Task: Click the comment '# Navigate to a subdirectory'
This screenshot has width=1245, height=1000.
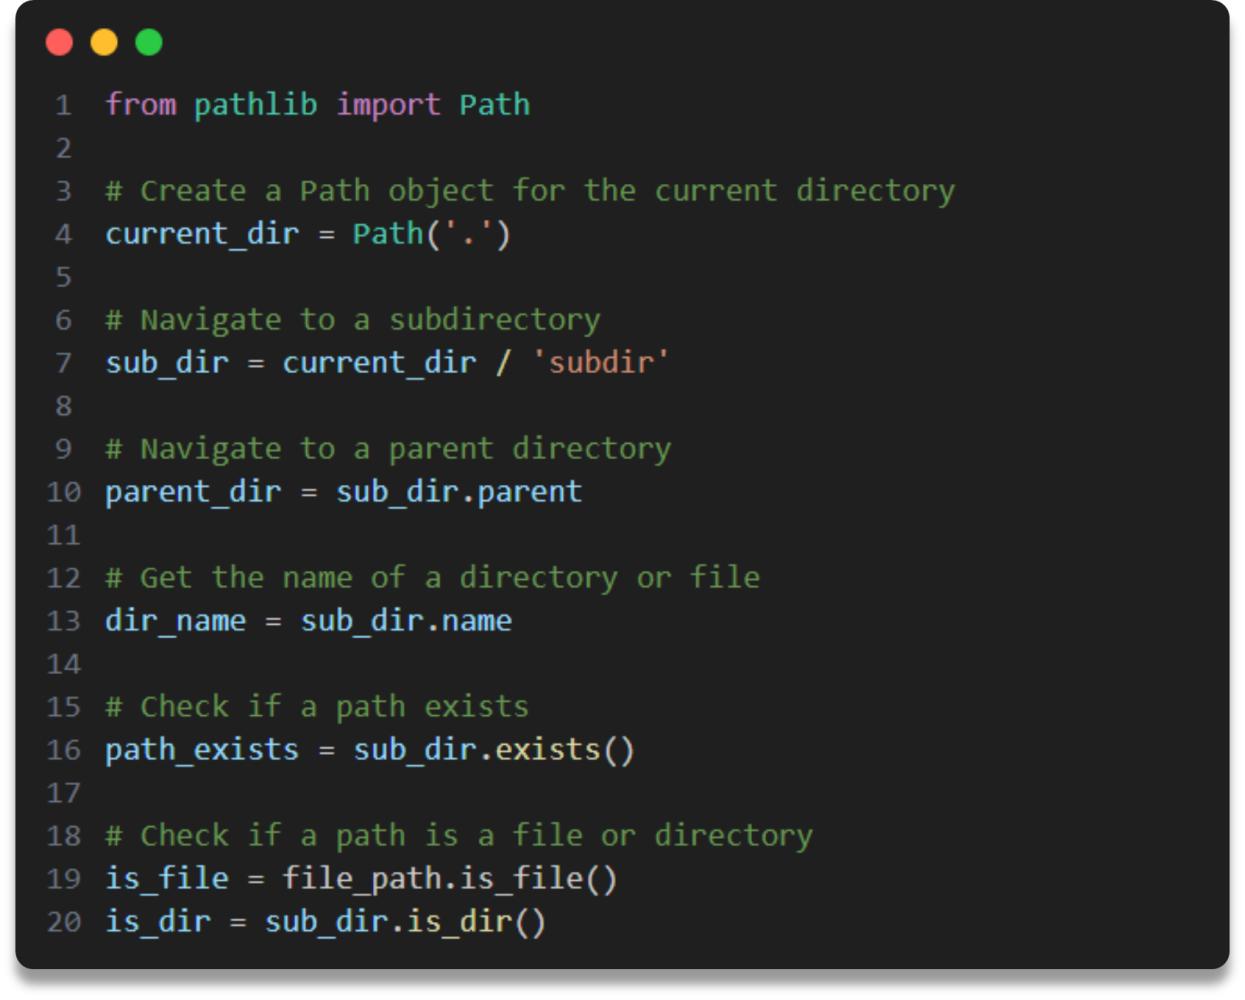Action: click(x=353, y=319)
